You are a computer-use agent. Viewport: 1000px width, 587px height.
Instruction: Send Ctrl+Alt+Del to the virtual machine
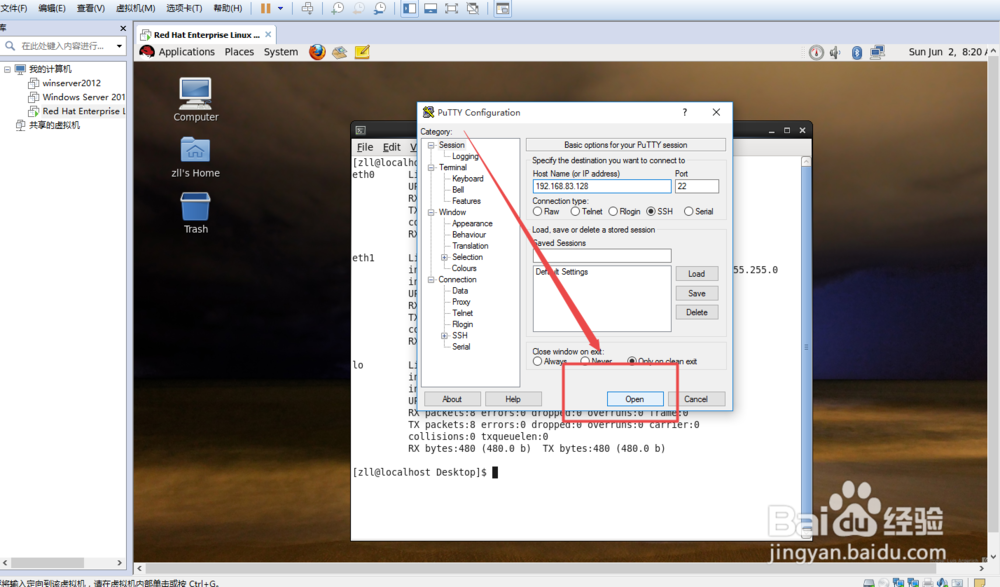click(x=307, y=8)
